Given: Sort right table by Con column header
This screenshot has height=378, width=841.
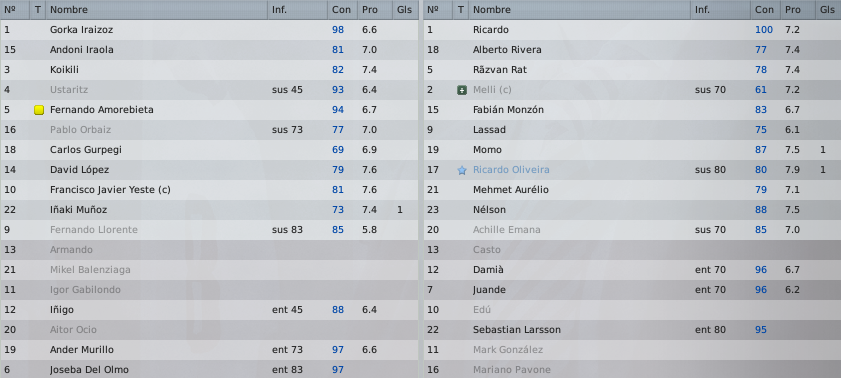Looking at the screenshot, I should point(764,10).
